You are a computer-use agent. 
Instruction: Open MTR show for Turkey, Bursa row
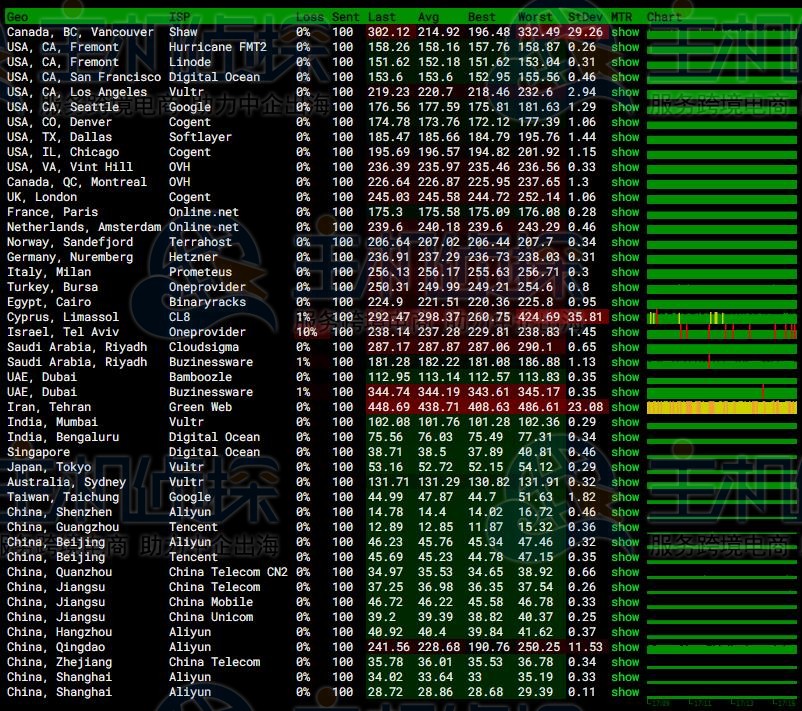coord(625,287)
